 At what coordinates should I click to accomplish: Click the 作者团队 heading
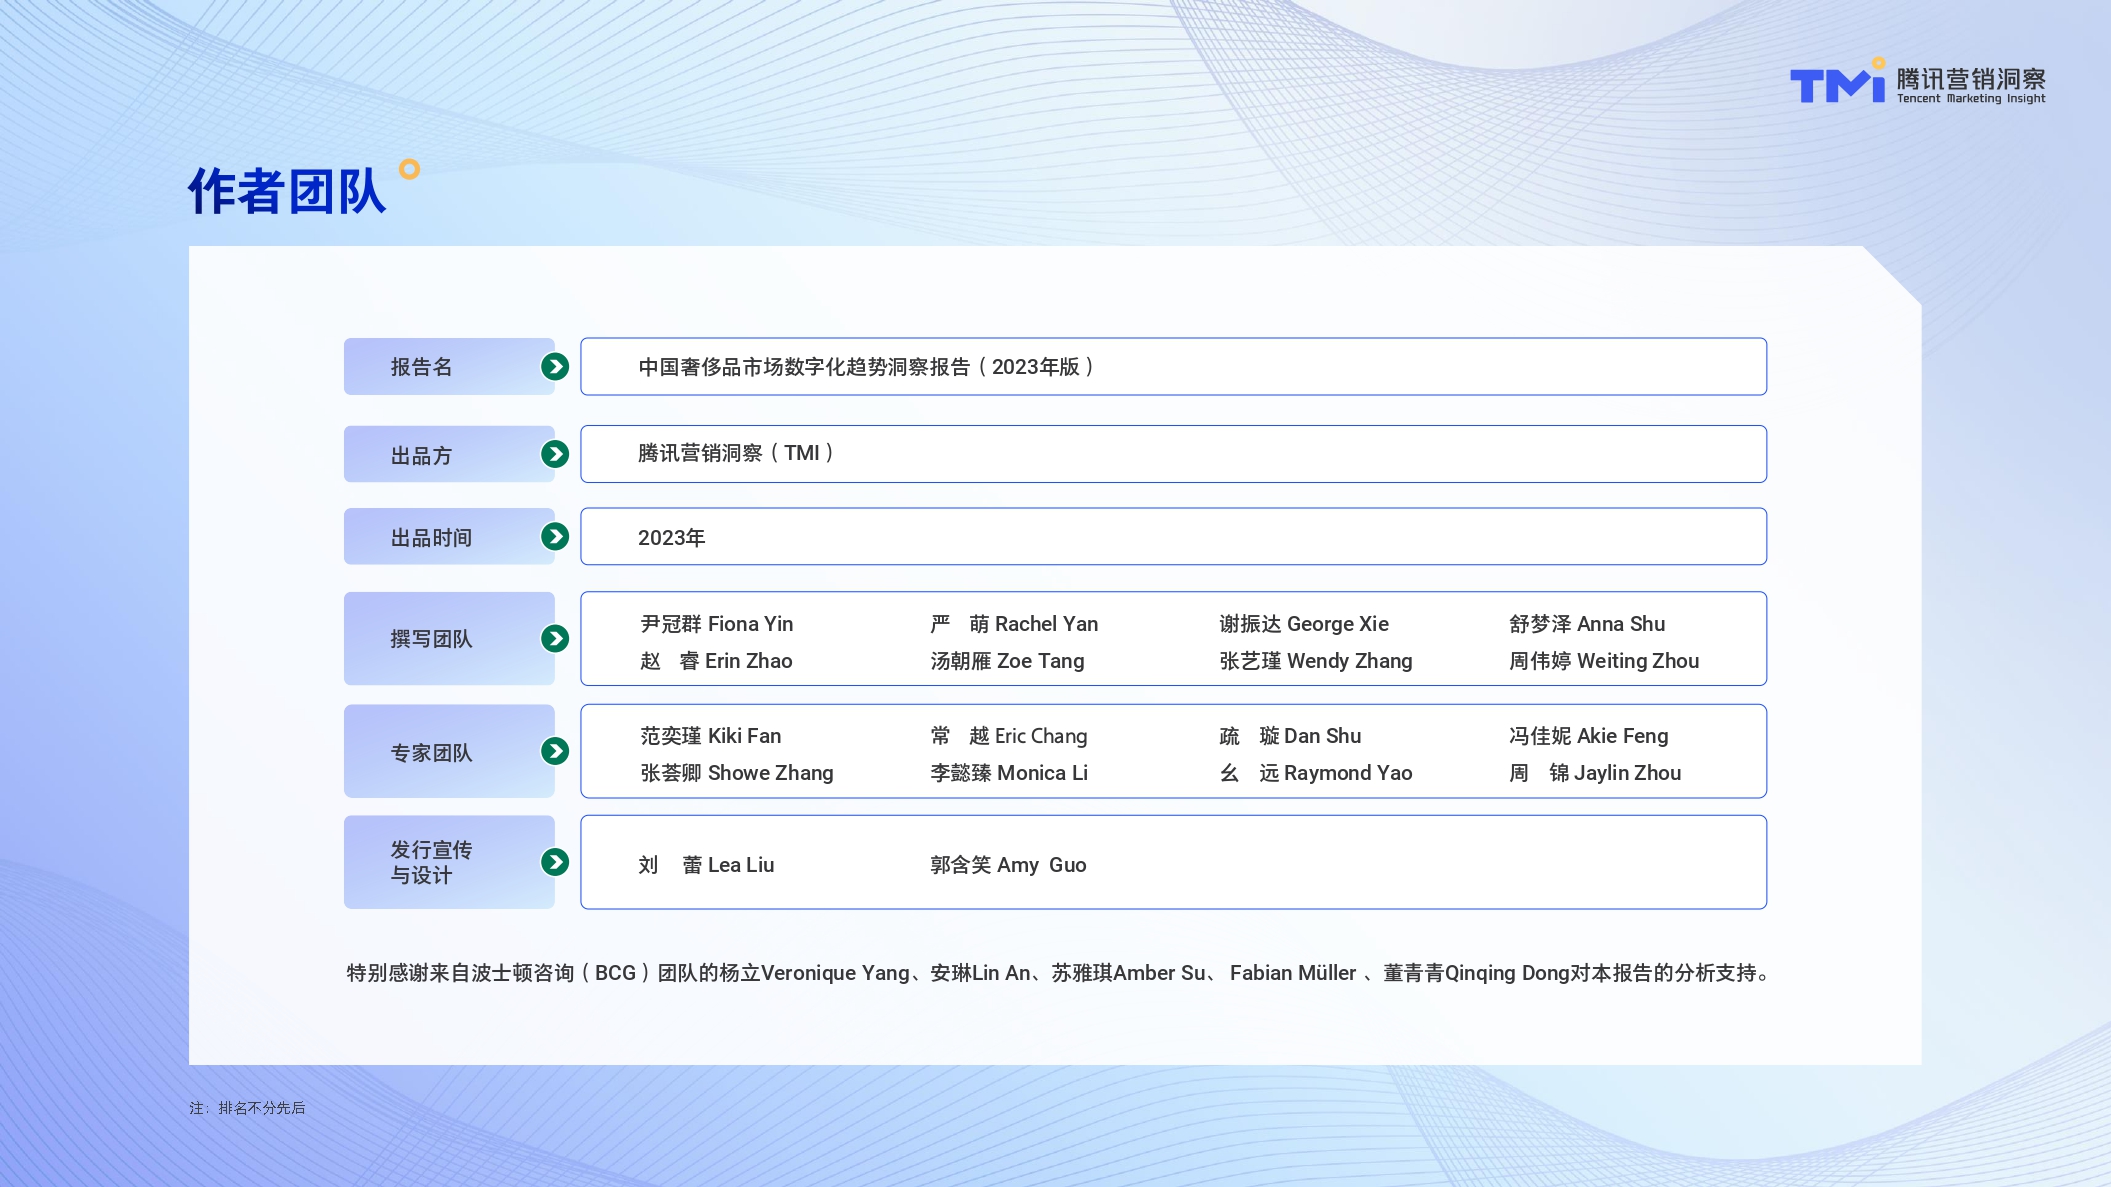coord(287,191)
